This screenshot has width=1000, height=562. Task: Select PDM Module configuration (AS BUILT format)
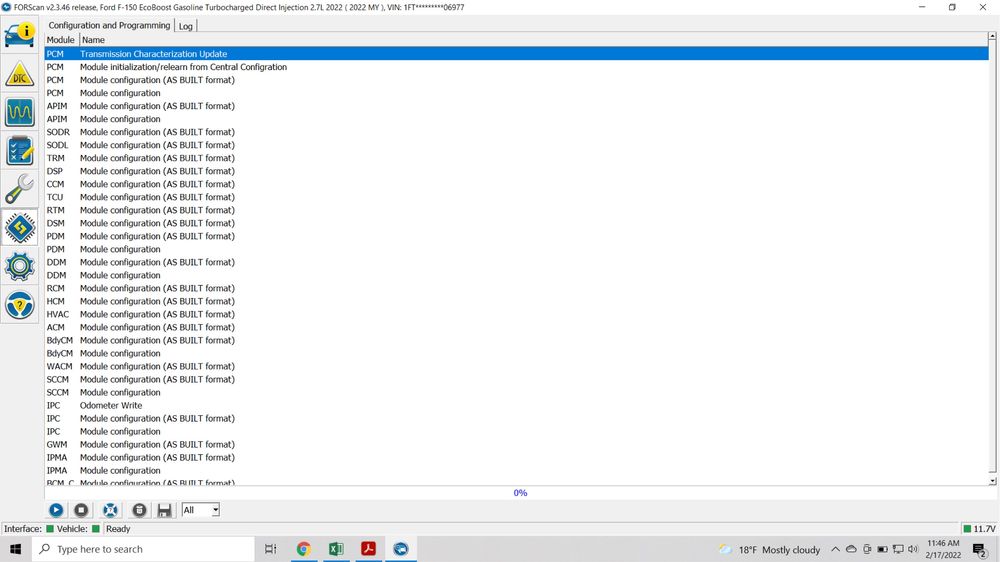517,236
